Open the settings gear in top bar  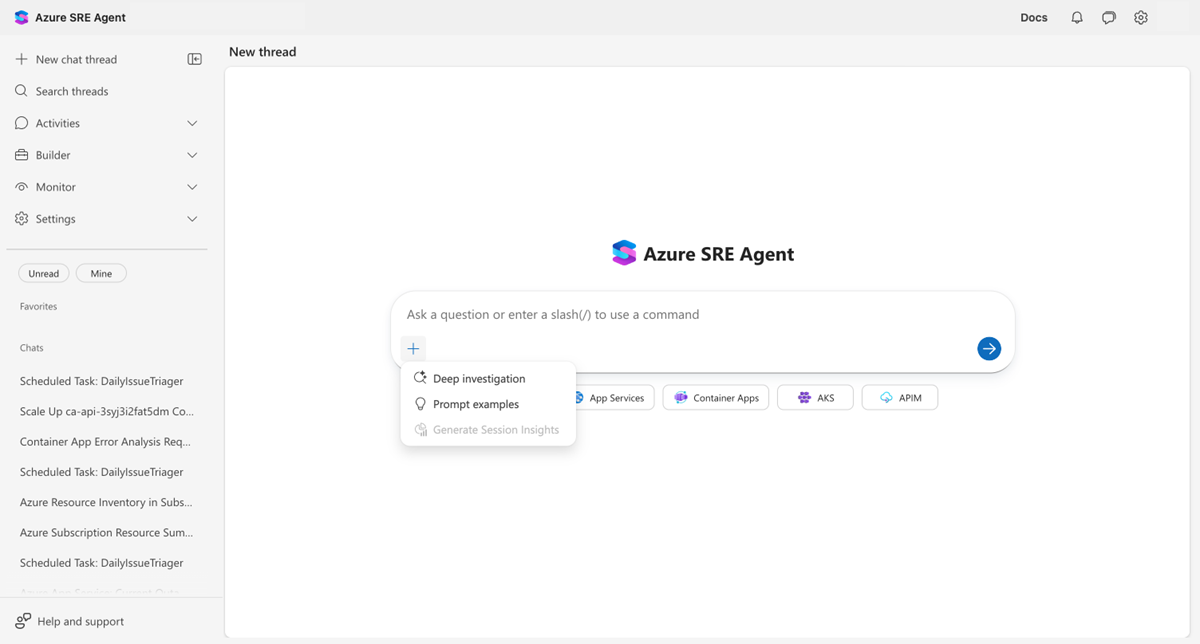tap(1141, 18)
